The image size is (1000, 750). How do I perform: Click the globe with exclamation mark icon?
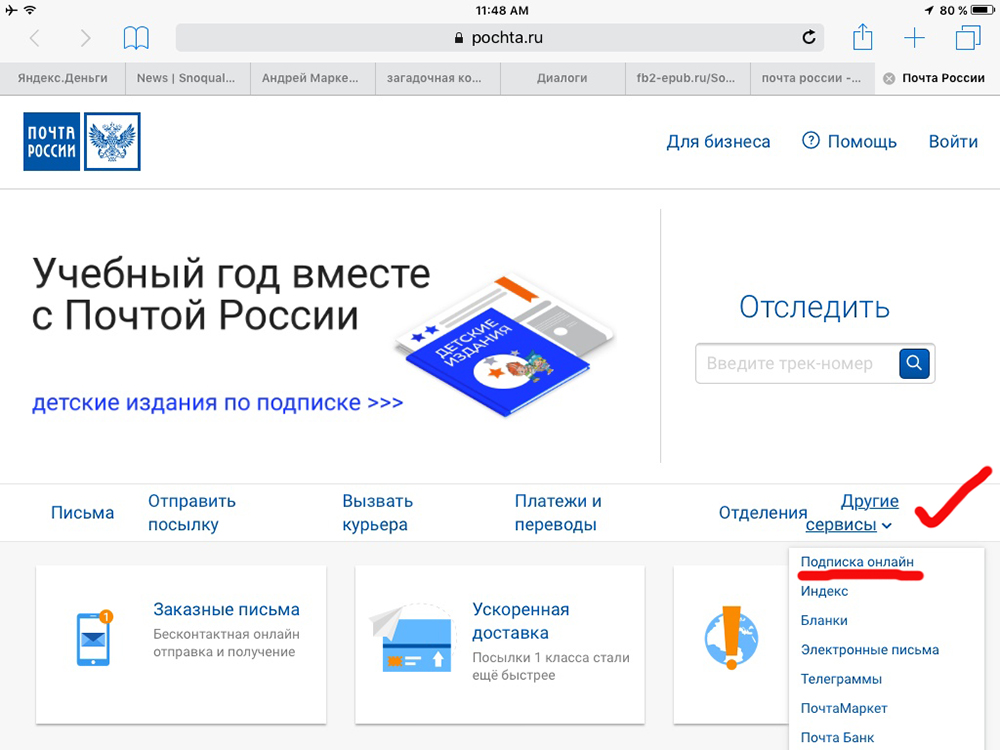pyautogui.click(x=732, y=637)
